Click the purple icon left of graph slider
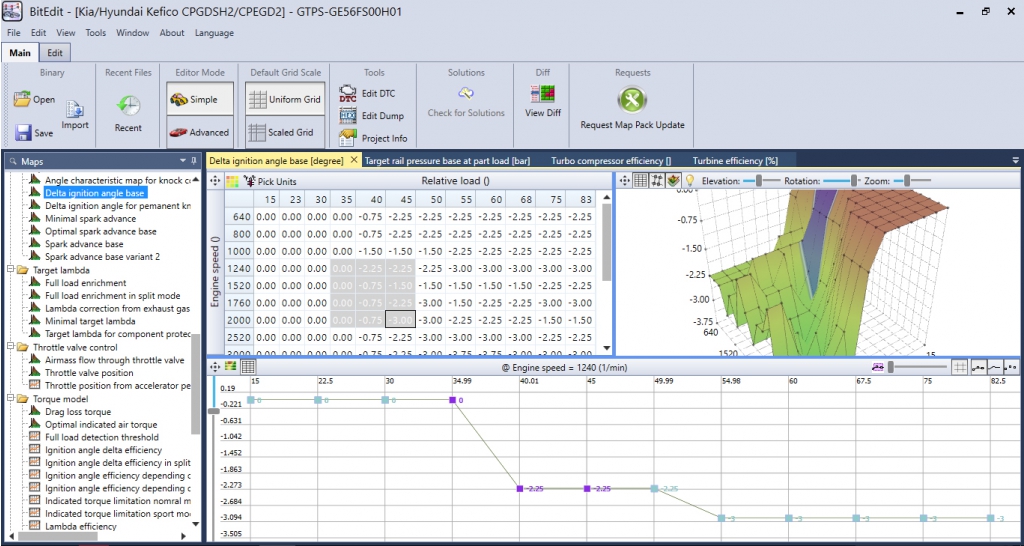1024x546 pixels. [878, 368]
